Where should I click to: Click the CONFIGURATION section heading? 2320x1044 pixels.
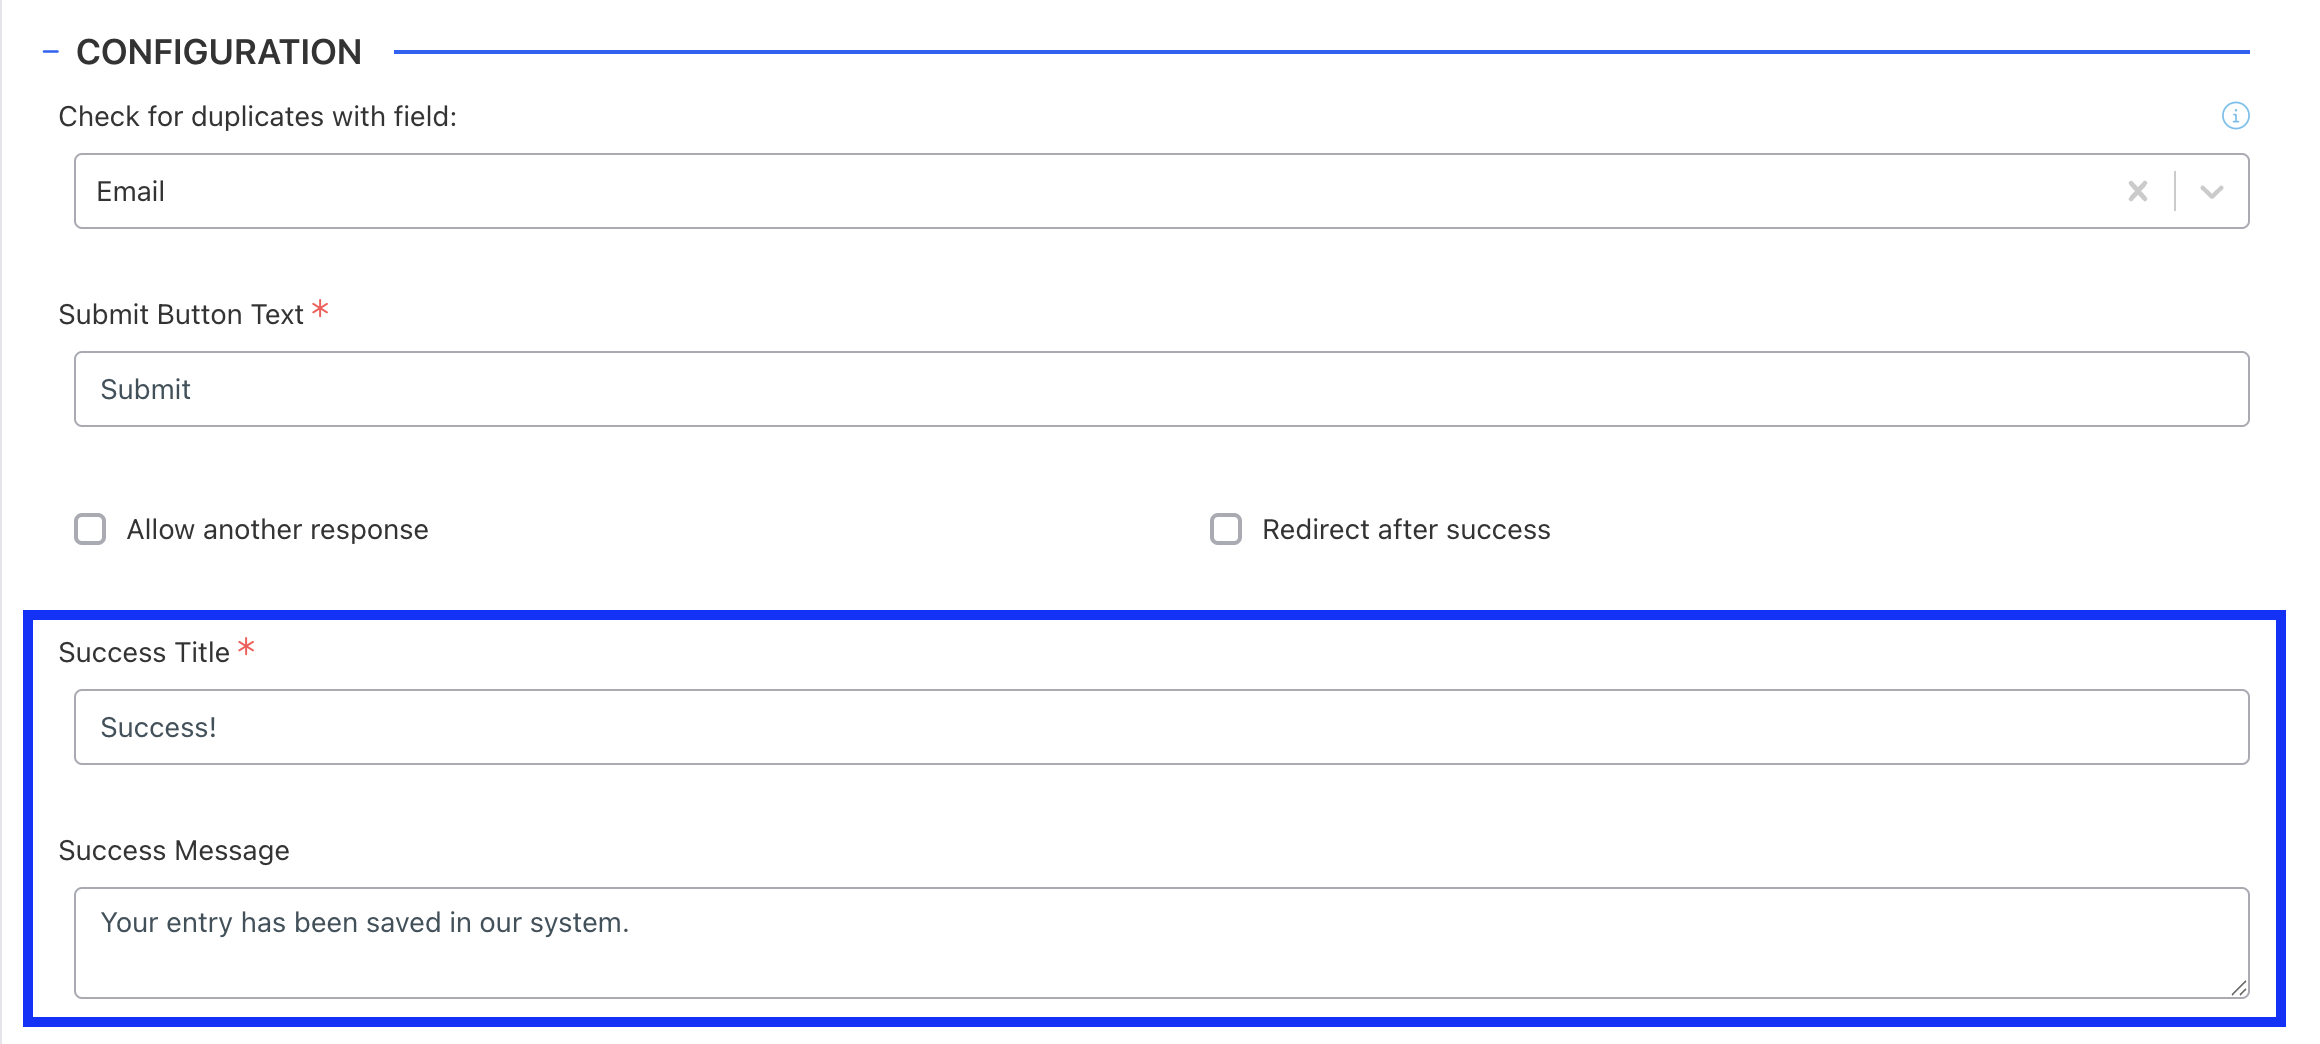(x=219, y=52)
